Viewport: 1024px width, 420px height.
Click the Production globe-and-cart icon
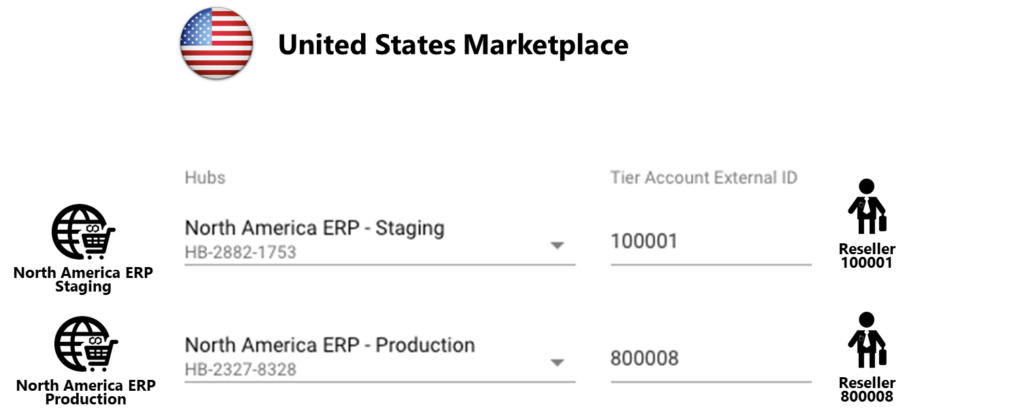point(86,344)
